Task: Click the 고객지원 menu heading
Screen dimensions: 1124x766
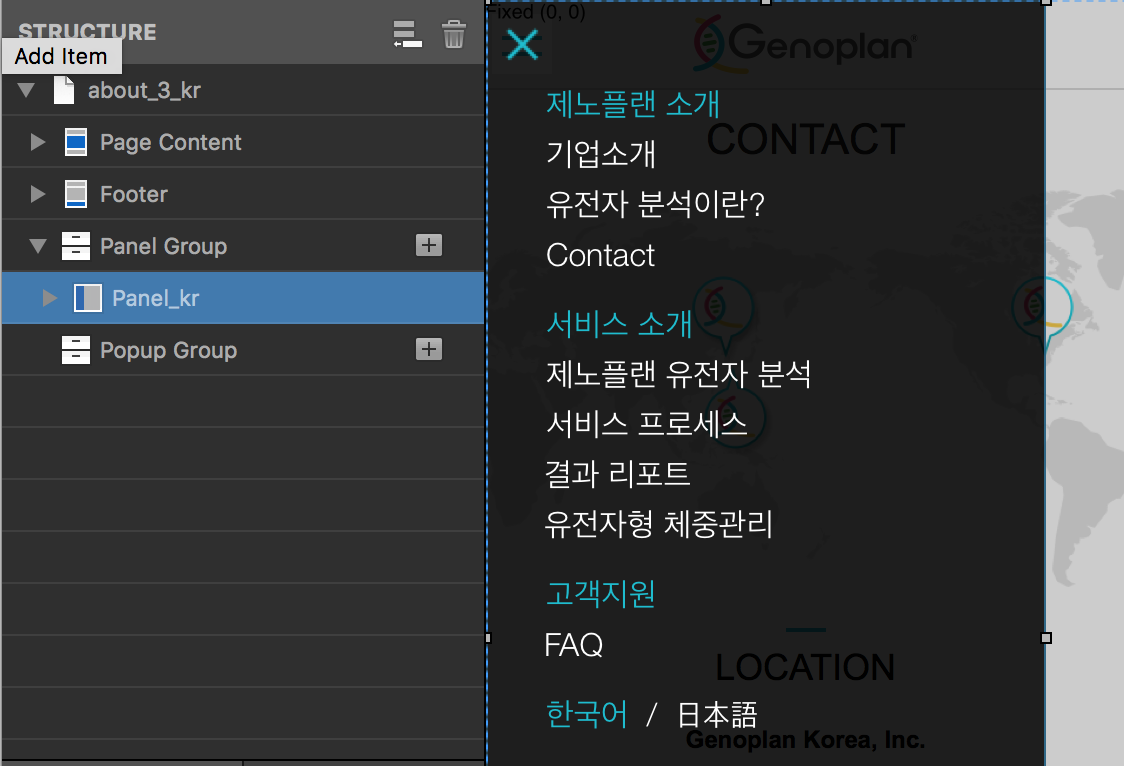Action: (600, 593)
